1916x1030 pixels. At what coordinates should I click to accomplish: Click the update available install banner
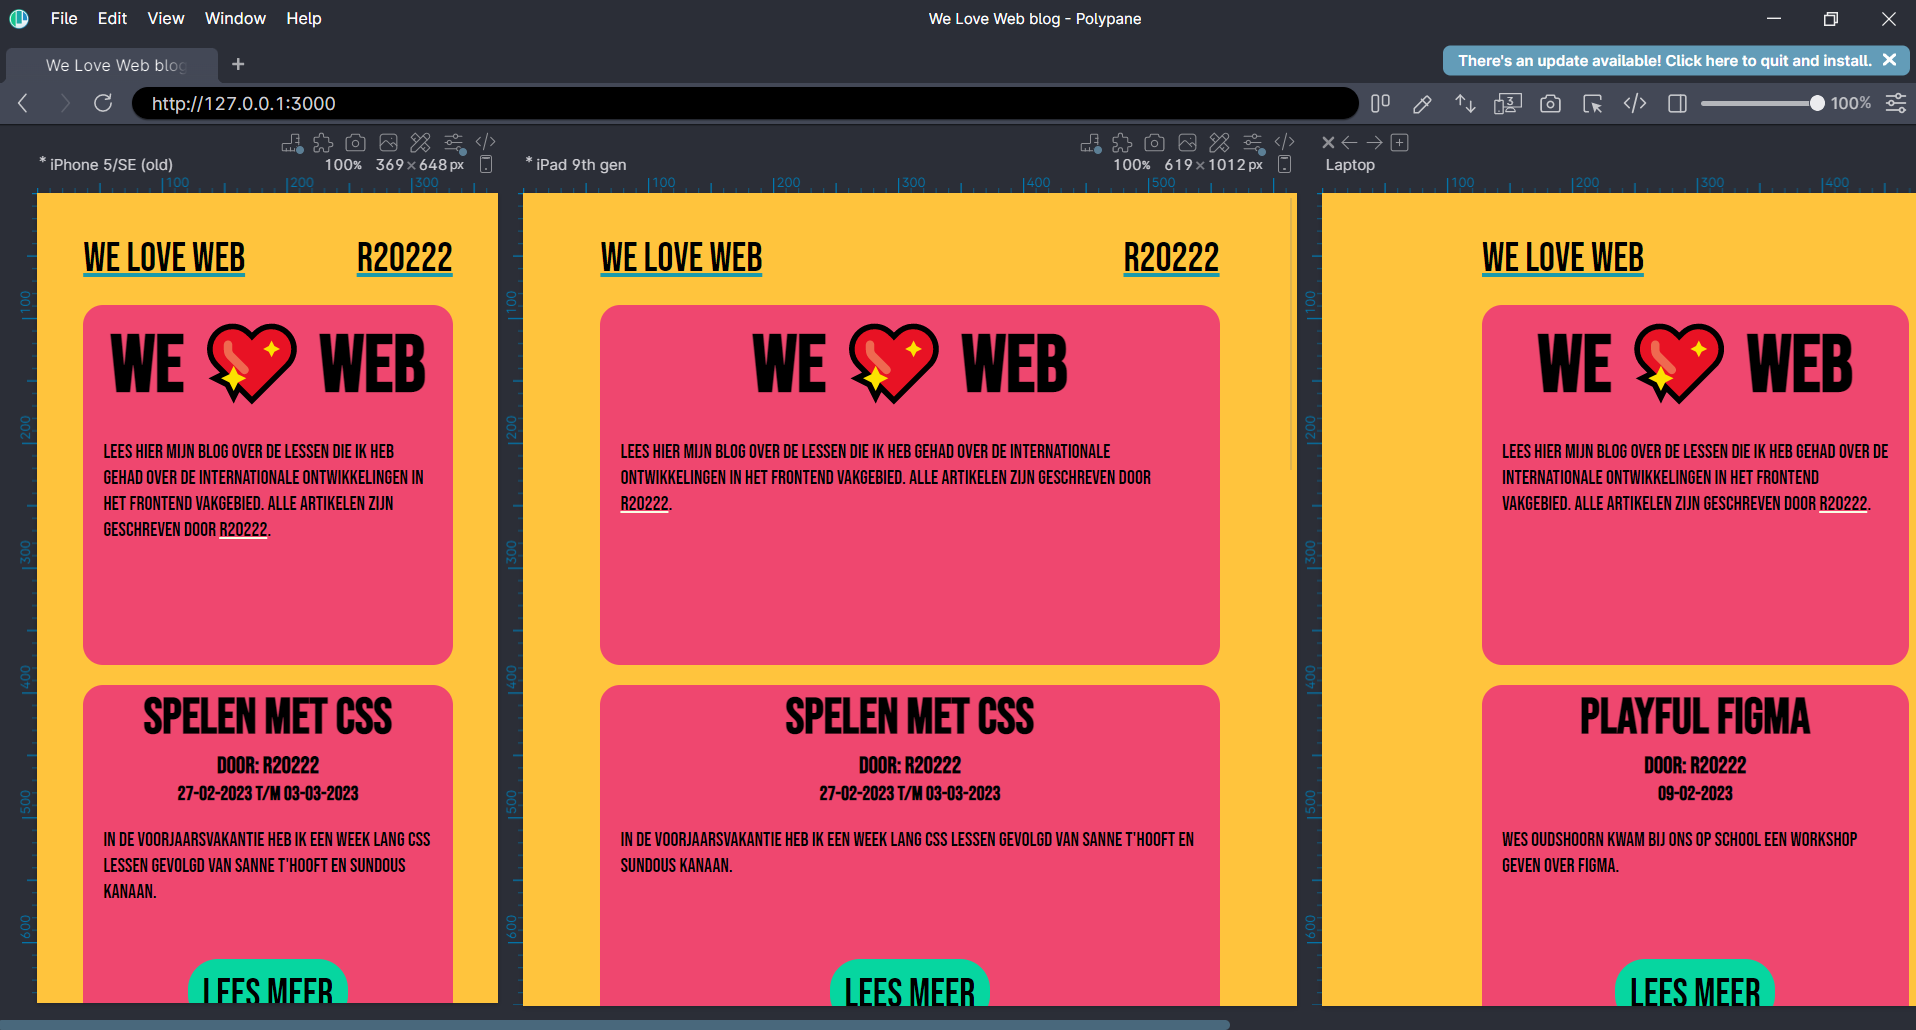1664,60
